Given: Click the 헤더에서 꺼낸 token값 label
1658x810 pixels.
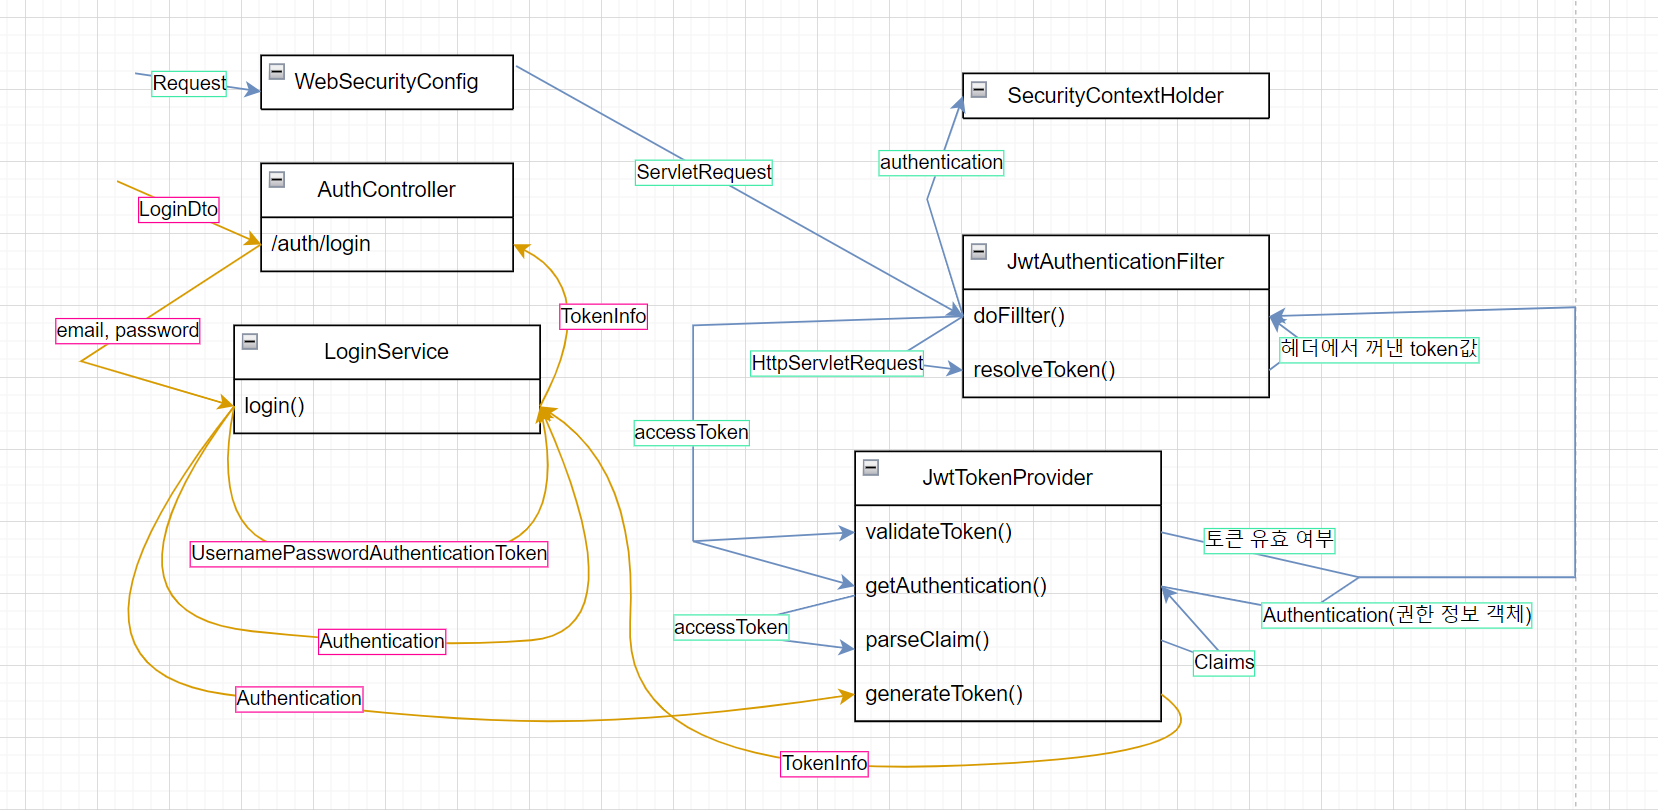Looking at the screenshot, I should [1379, 348].
